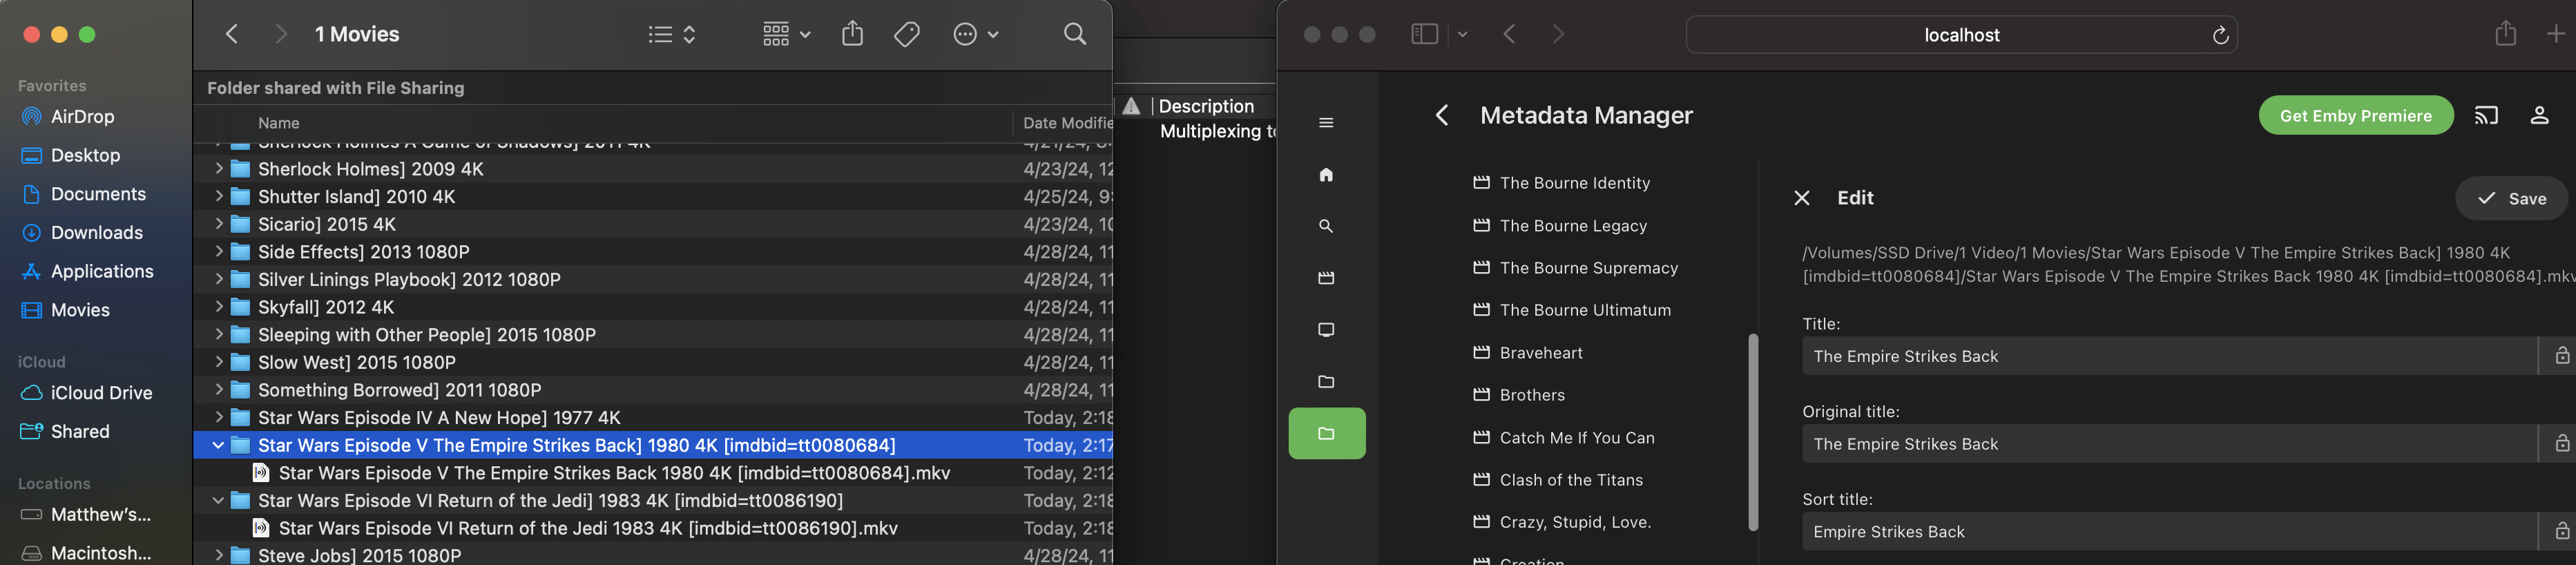Open Emby hamburger menu

pyautogui.click(x=1326, y=123)
